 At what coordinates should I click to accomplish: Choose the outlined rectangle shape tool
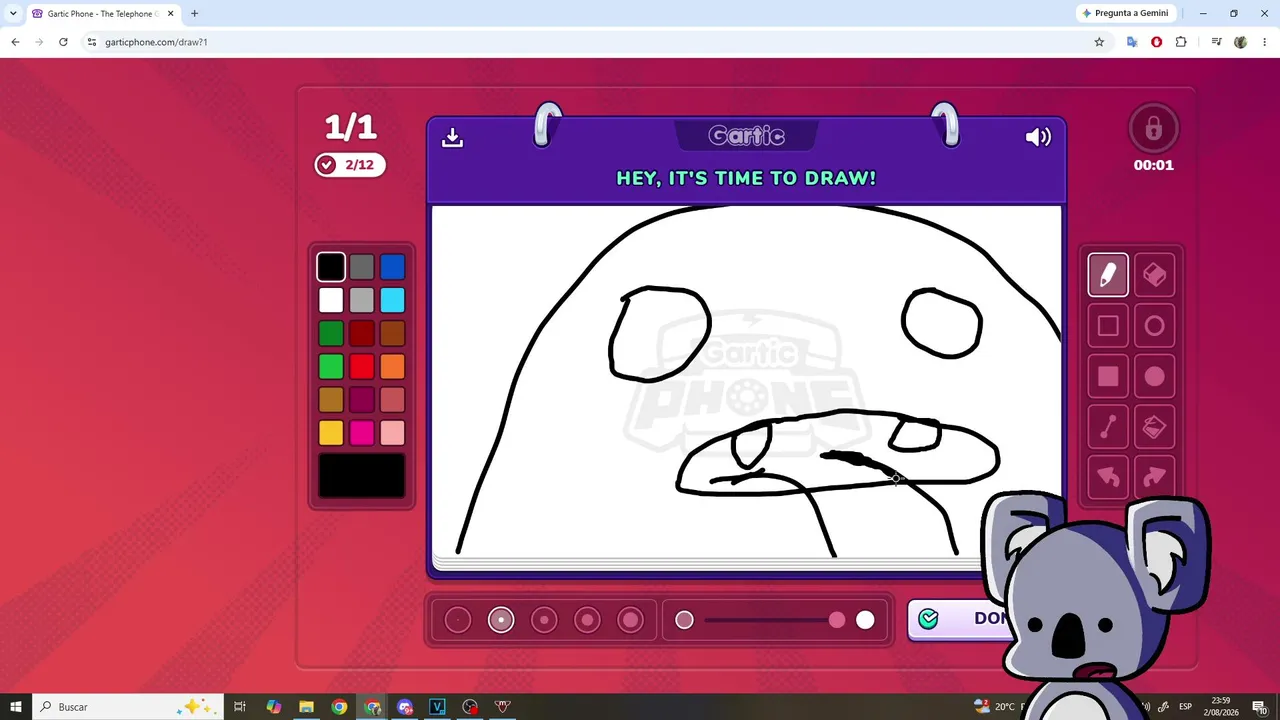pos(1108,326)
